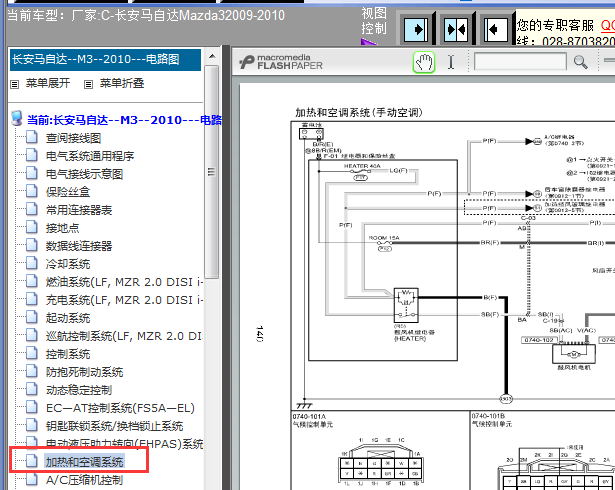Screen dimensions: 615x490
Task: Expand all menus via 菜单展开
Action: point(48,83)
